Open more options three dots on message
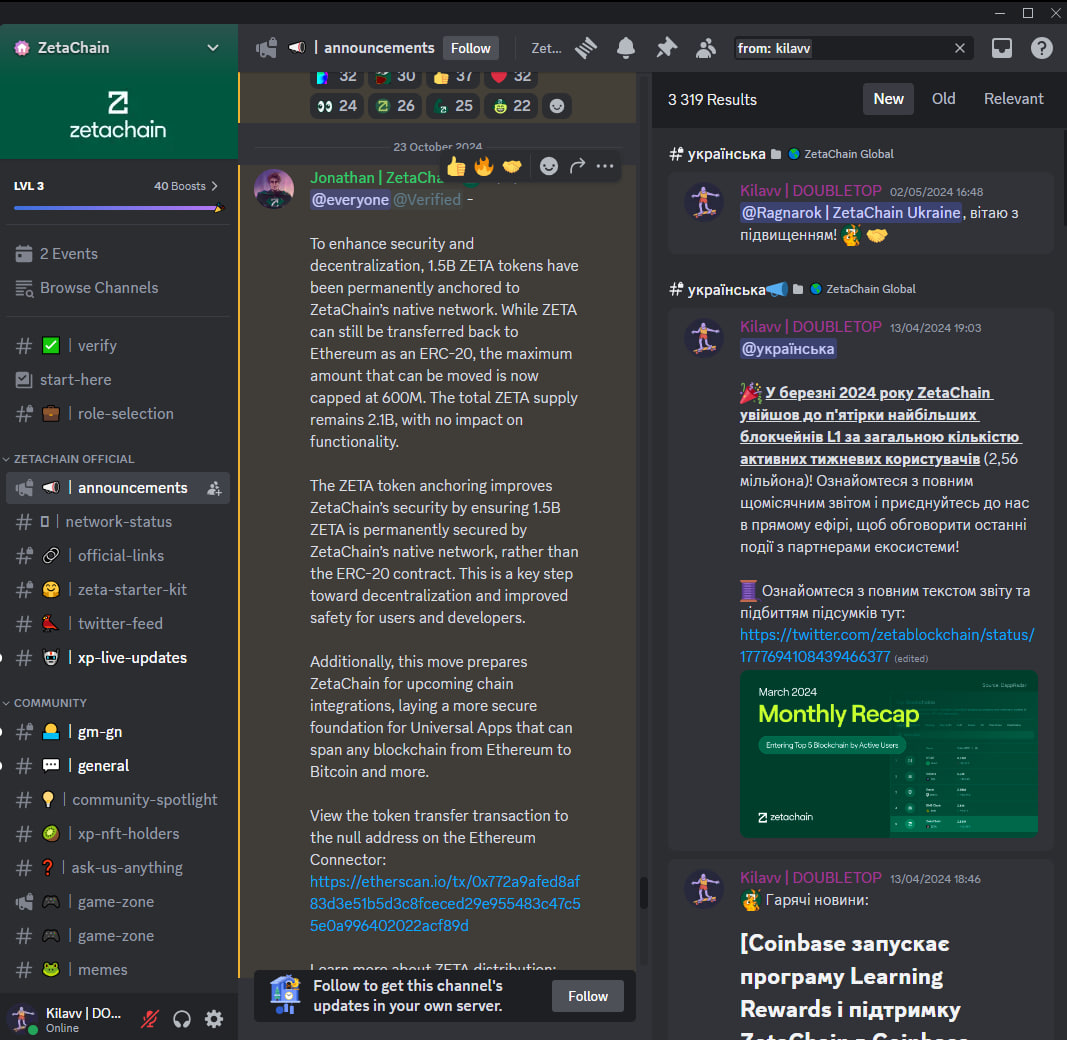Viewport: 1067px width, 1040px height. [x=605, y=166]
